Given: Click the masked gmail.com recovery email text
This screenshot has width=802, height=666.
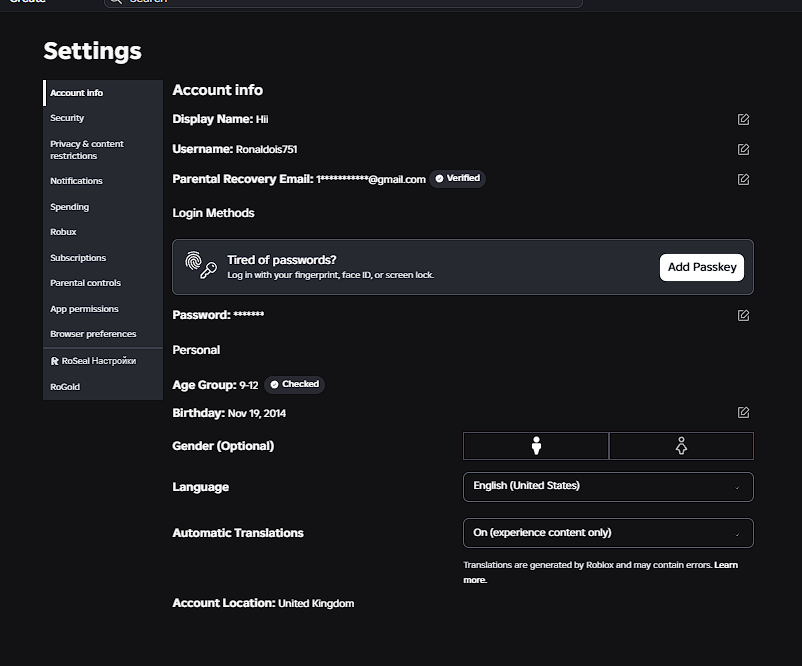Looking at the screenshot, I should coord(371,180).
